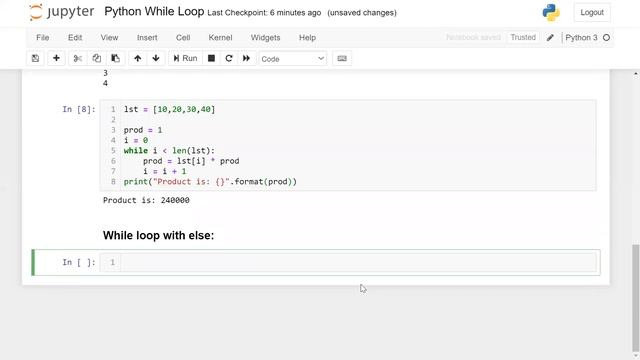The width and height of the screenshot is (640, 360).
Task: Save notebook with the save and checkpoint icon
Action: (36, 58)
